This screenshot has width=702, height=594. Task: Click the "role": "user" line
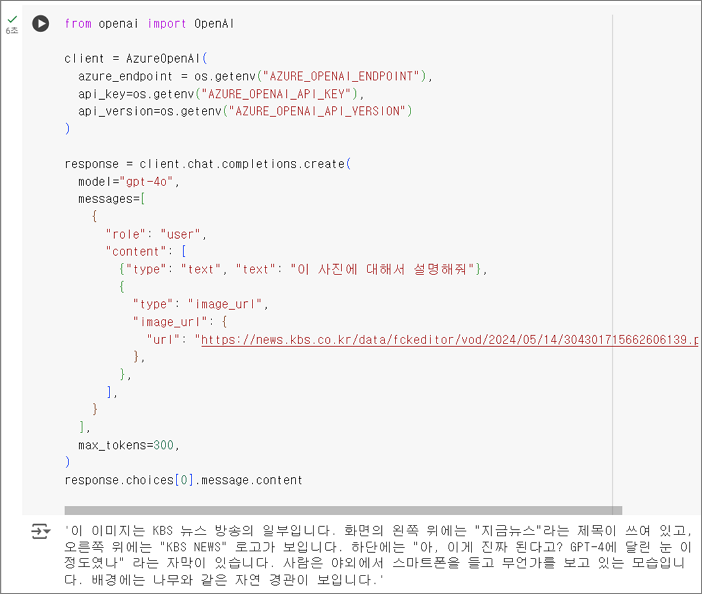(156, 234)
